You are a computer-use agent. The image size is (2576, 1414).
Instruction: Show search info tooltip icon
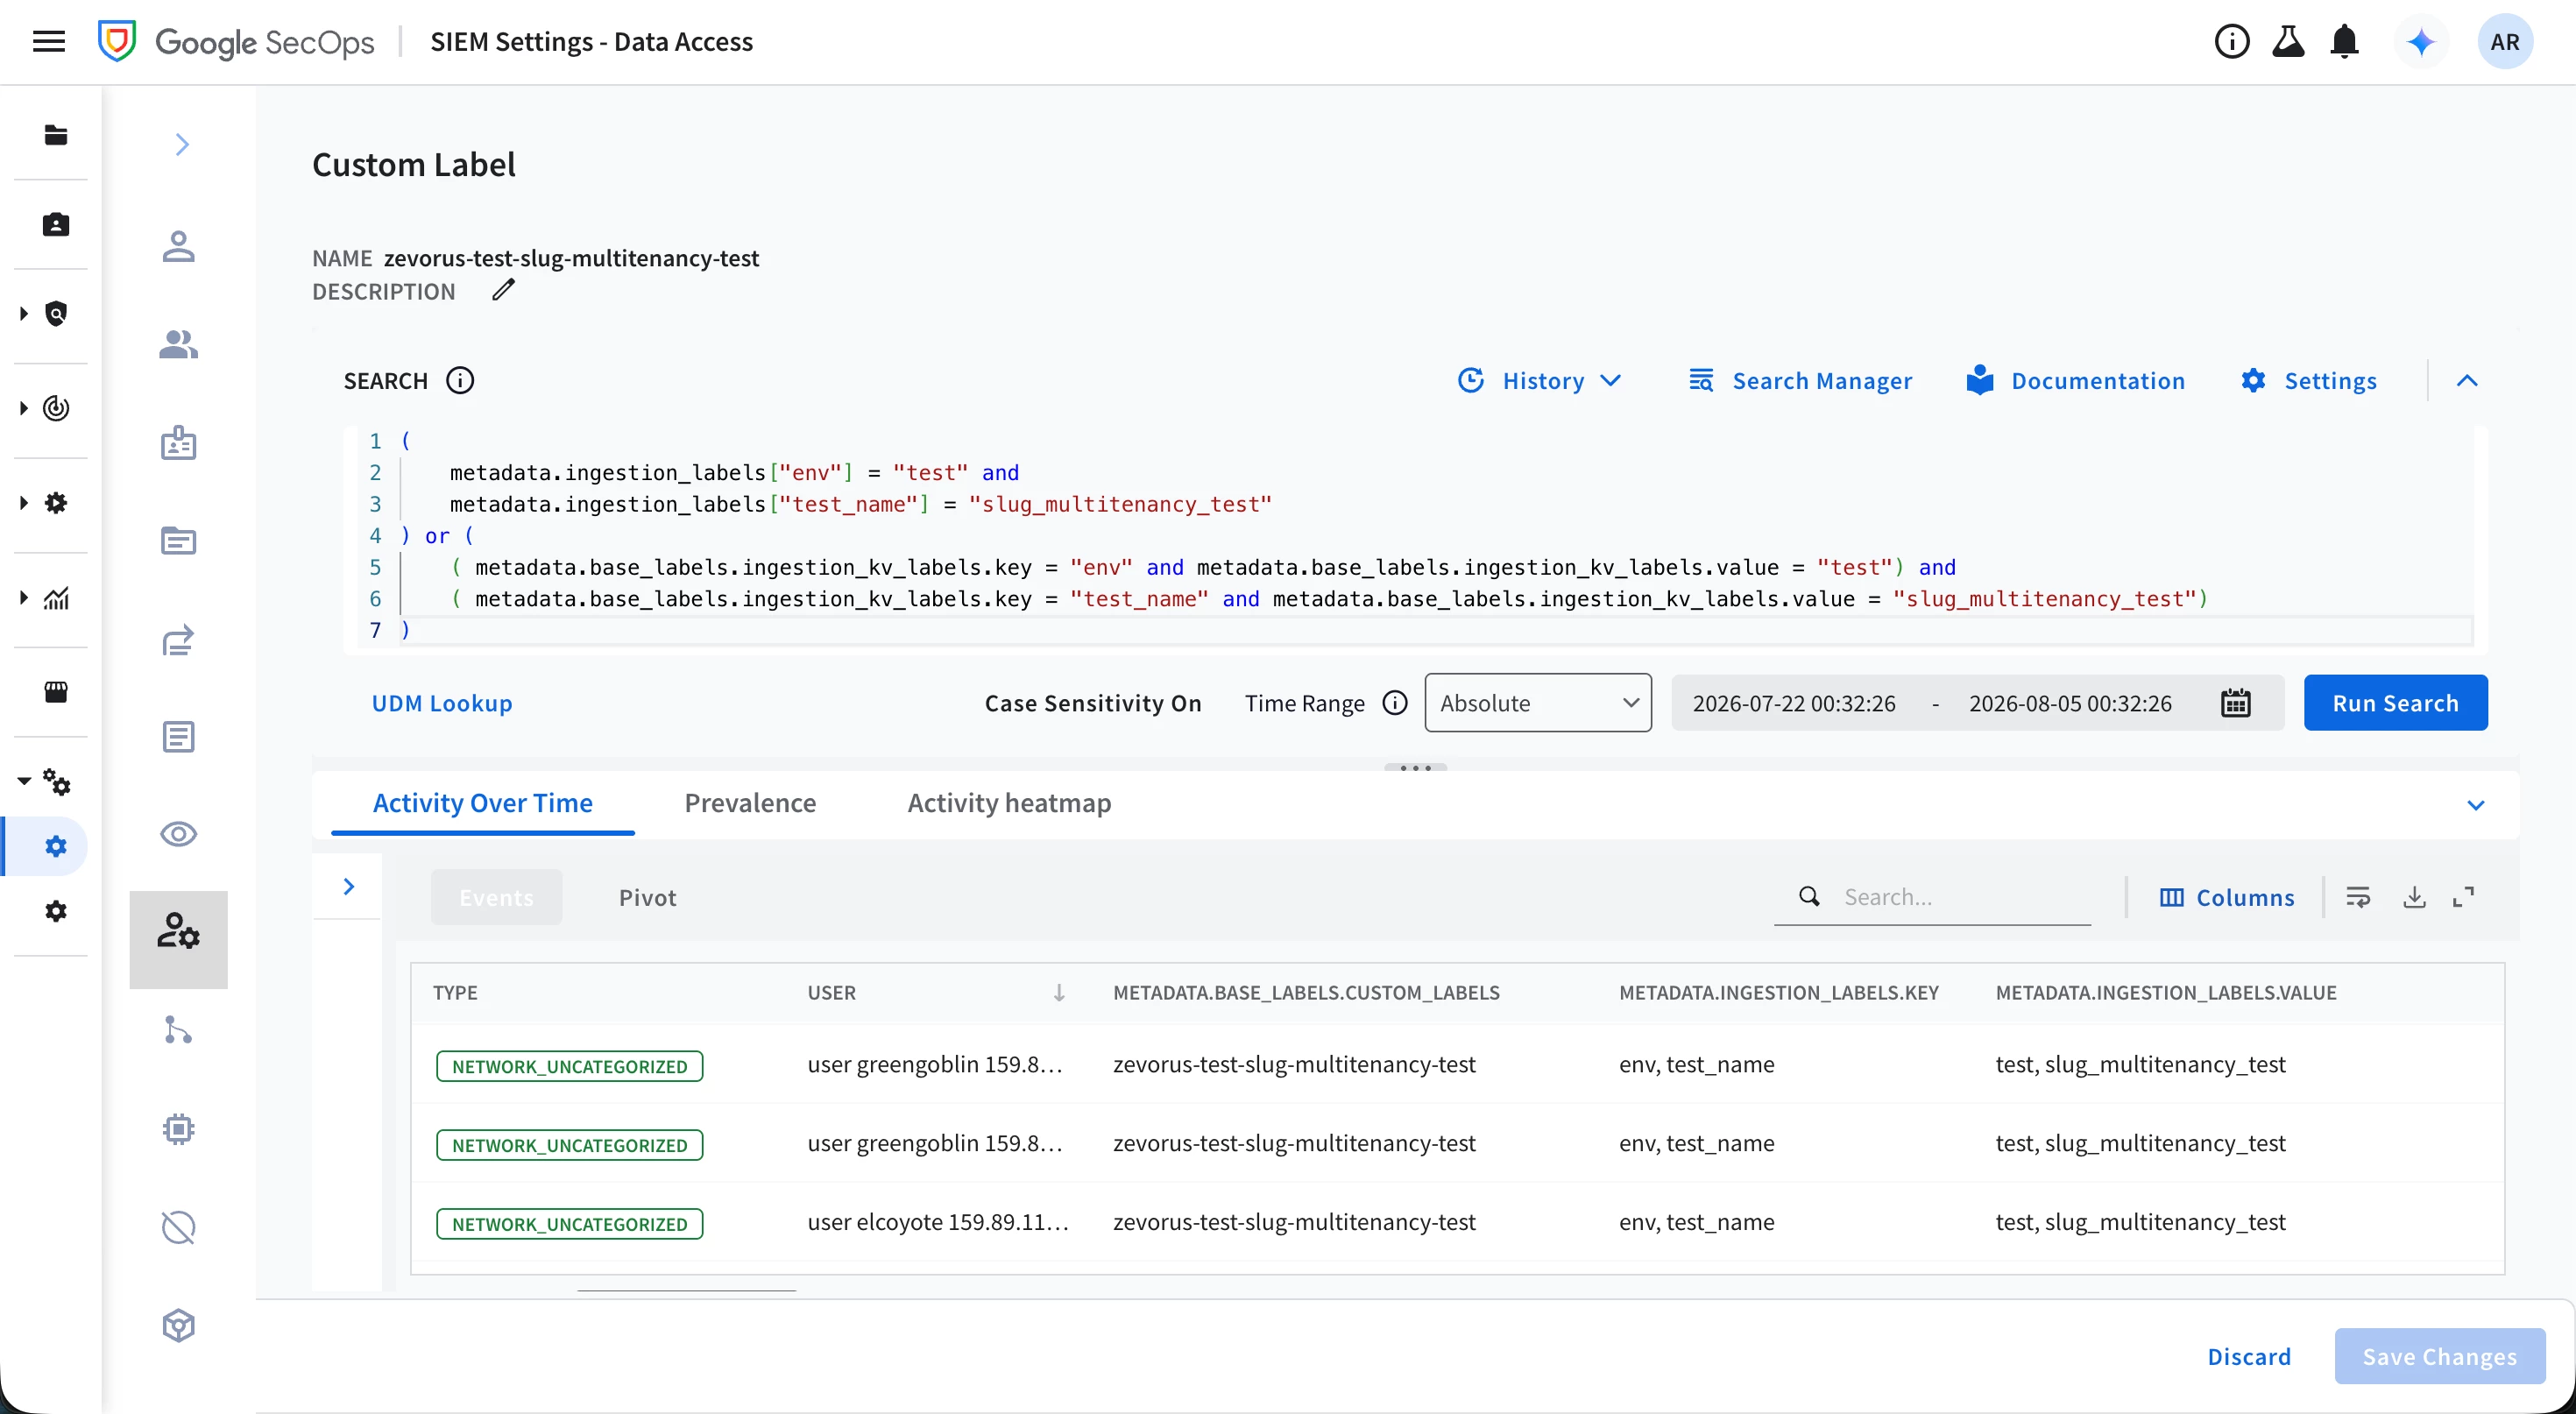click(460, 381)
